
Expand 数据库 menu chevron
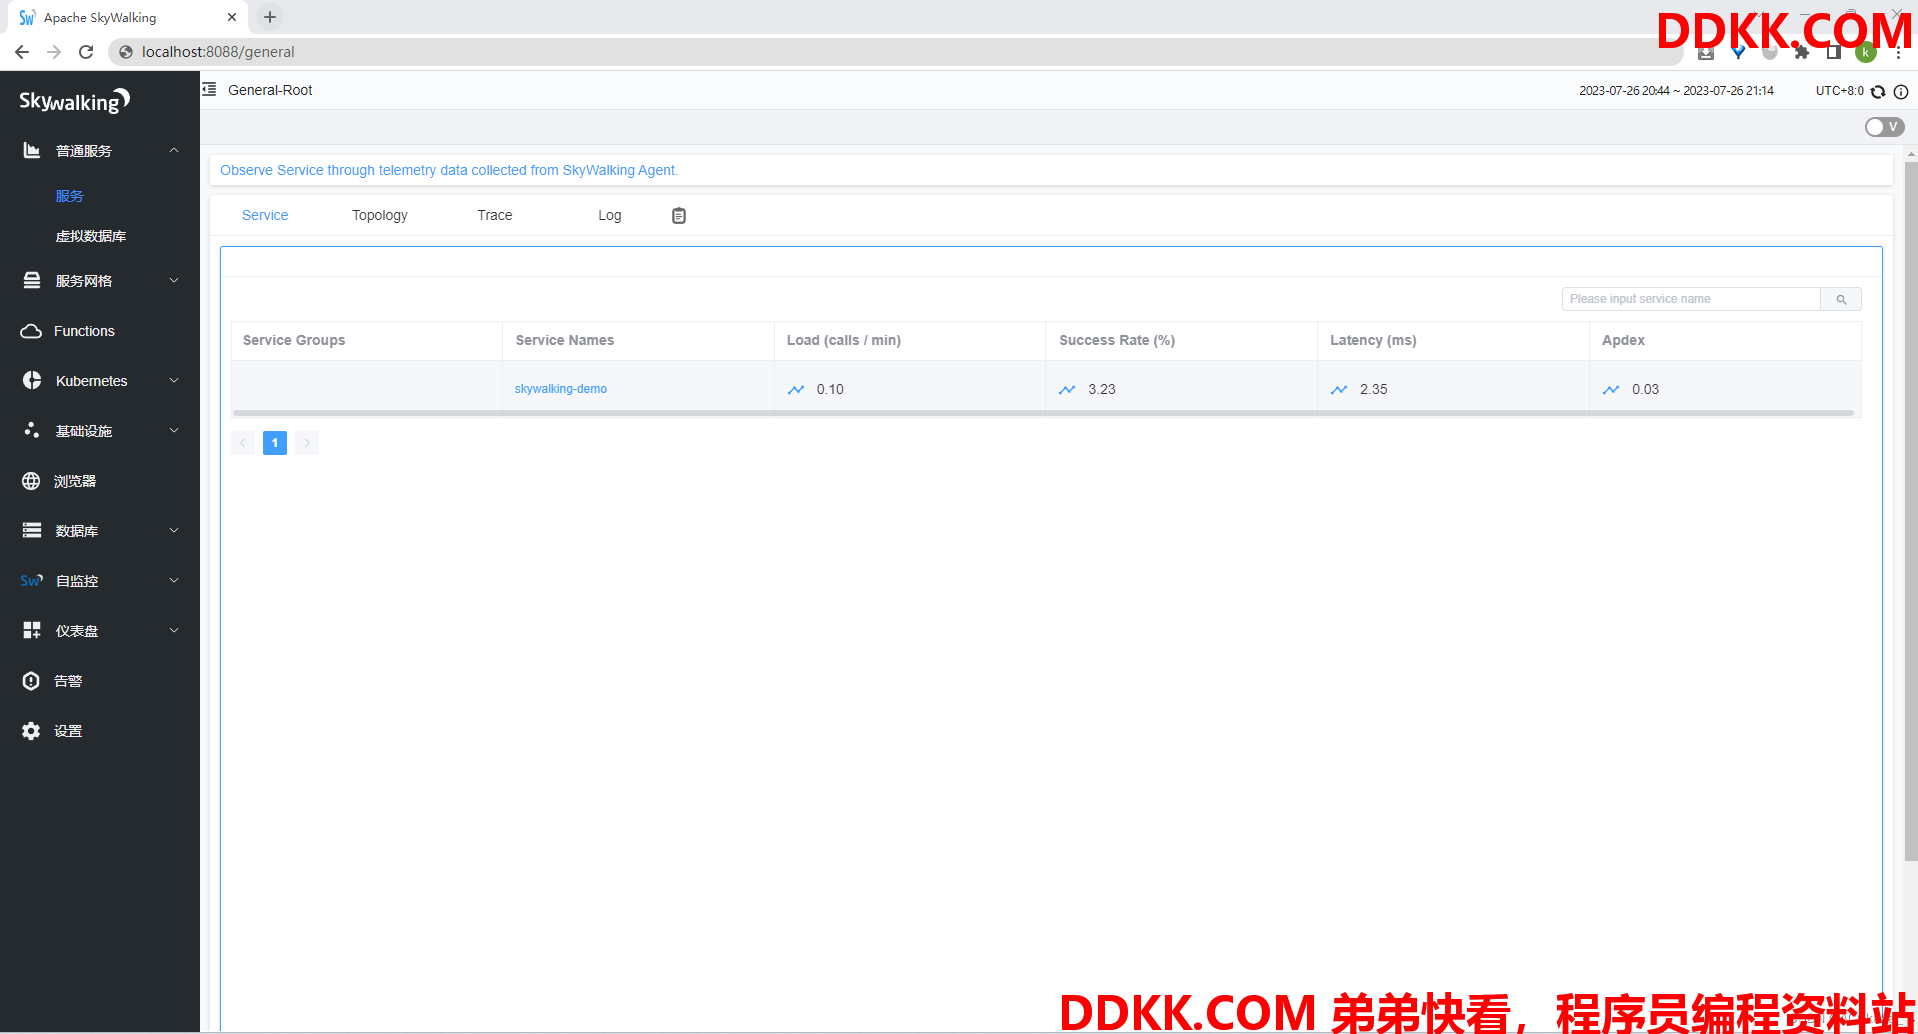coord(174,530)
